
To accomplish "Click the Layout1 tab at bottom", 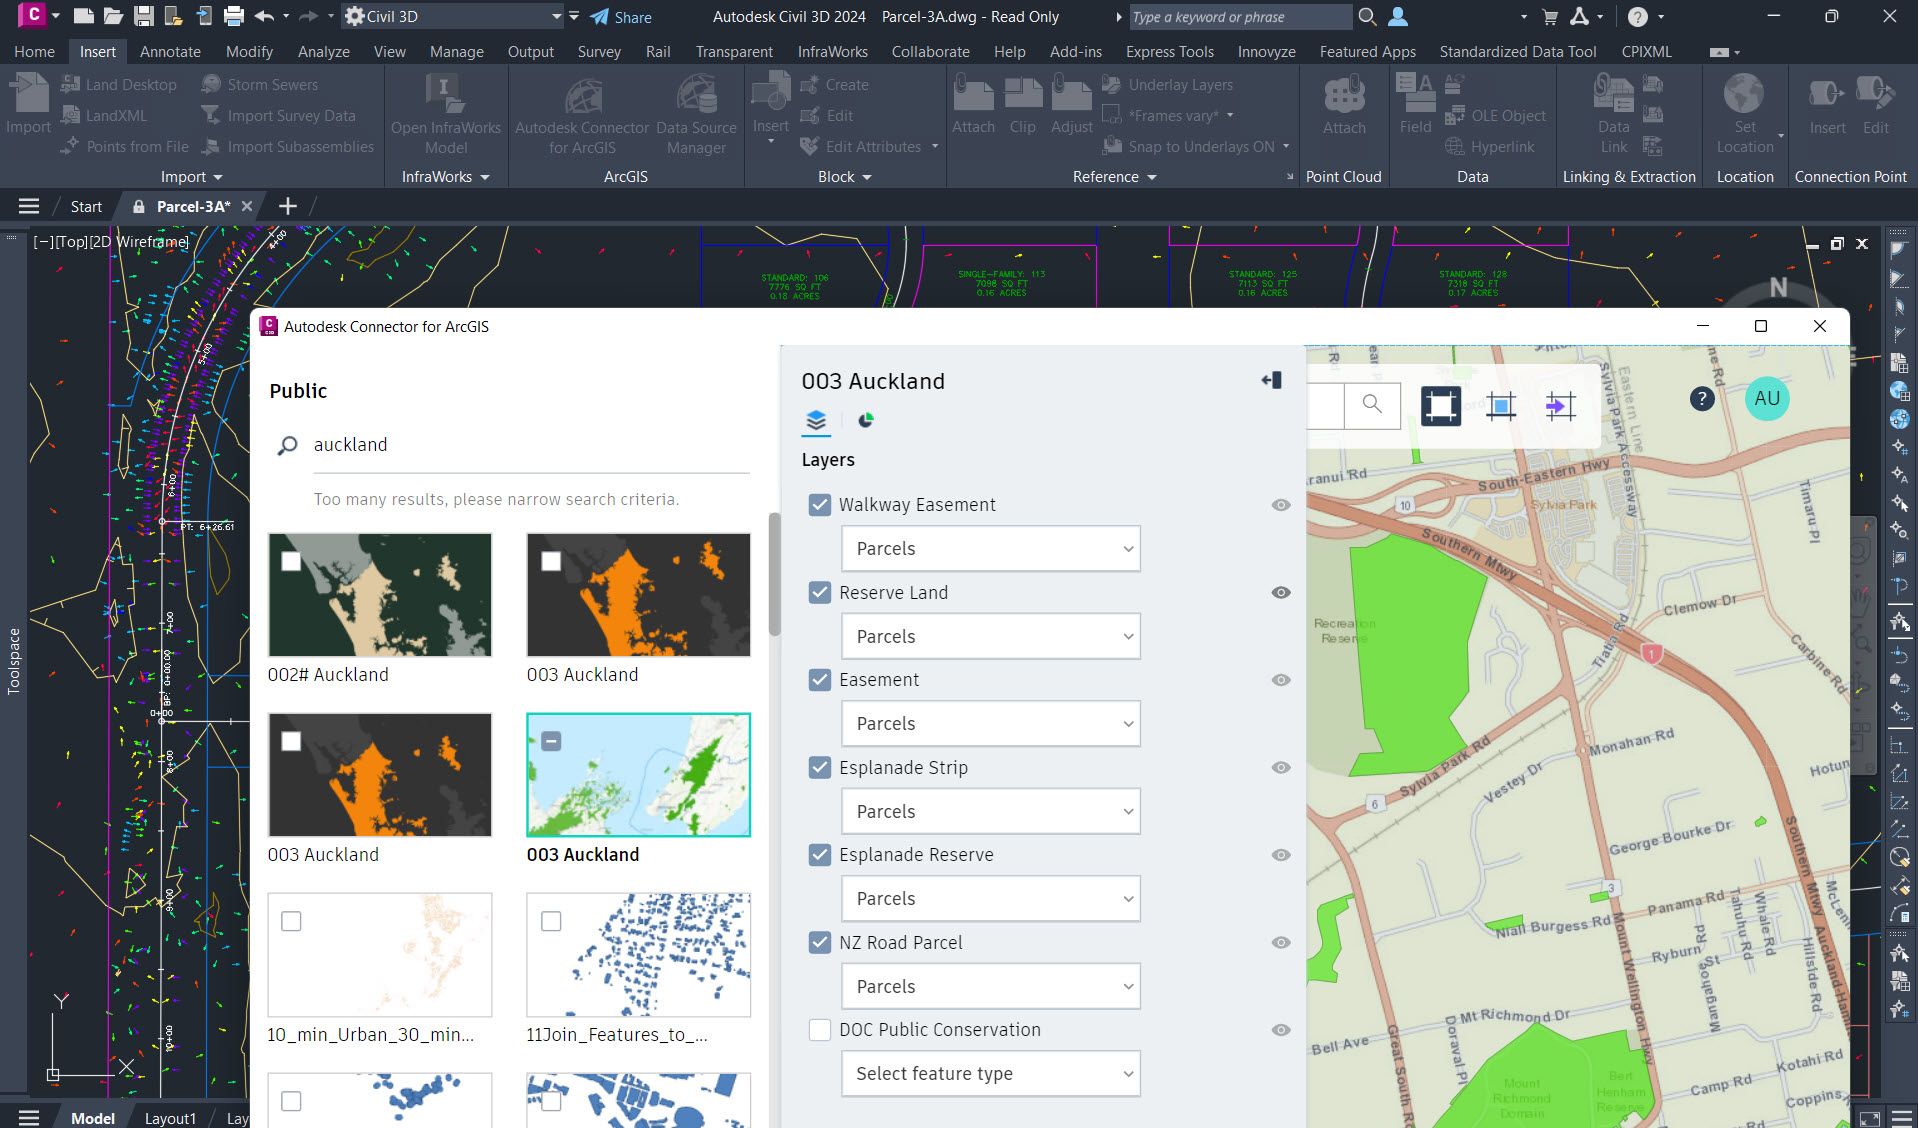I will tap(170, 1118).
